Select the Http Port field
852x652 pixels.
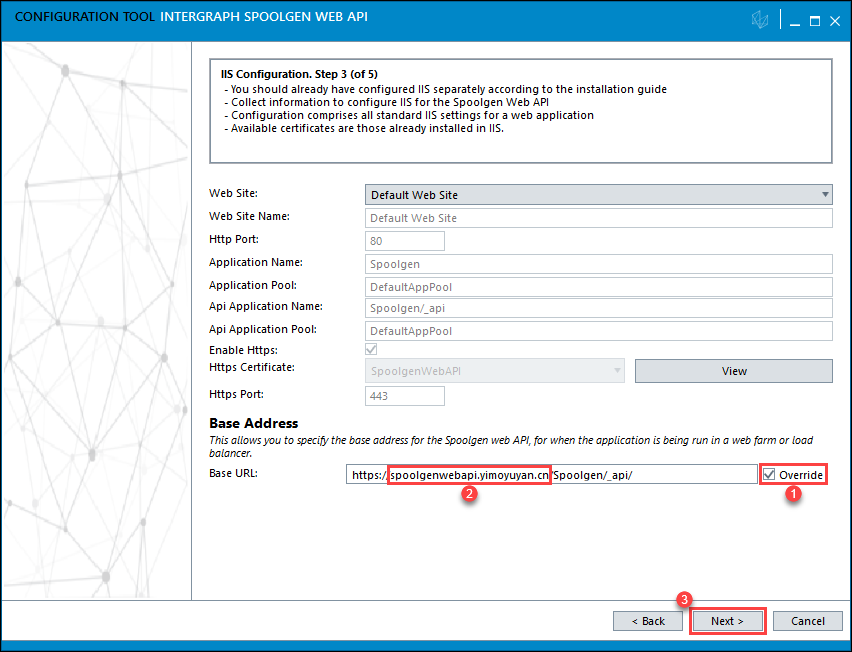pyautogui.click(x=404, y=241)
